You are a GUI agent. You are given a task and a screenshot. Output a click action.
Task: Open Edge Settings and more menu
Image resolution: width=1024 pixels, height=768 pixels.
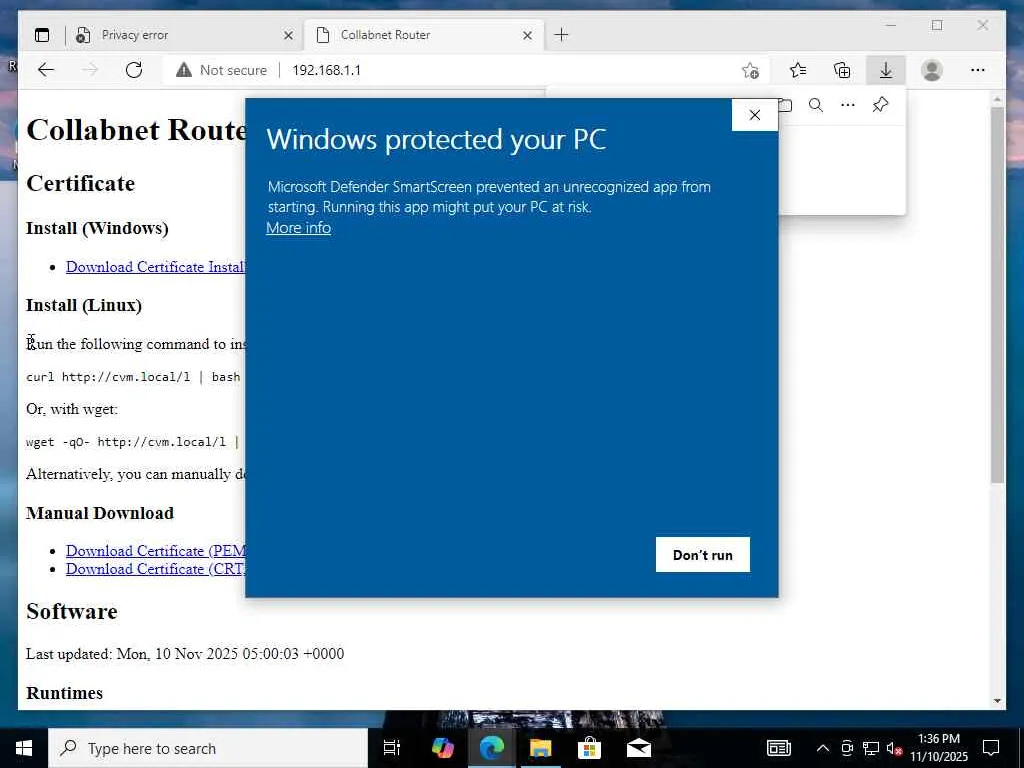click(x=978, y=70)
